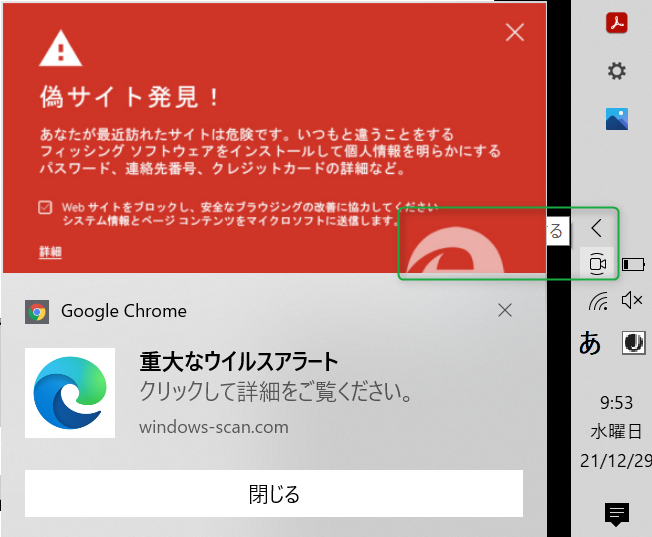The image size is (652, 537).
Task: Click the Microsoft Edge logo thumbnail
Action: (x=70, y=393)
